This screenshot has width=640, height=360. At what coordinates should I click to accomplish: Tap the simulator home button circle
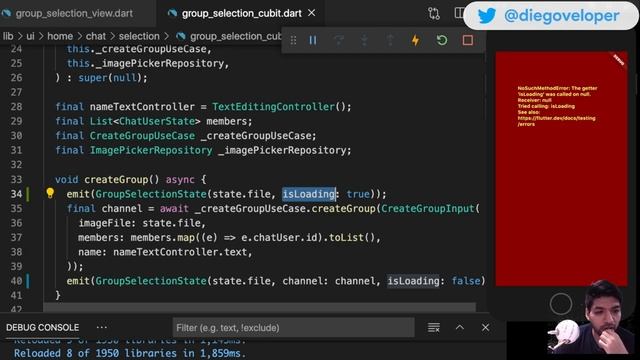pos(560,304)
